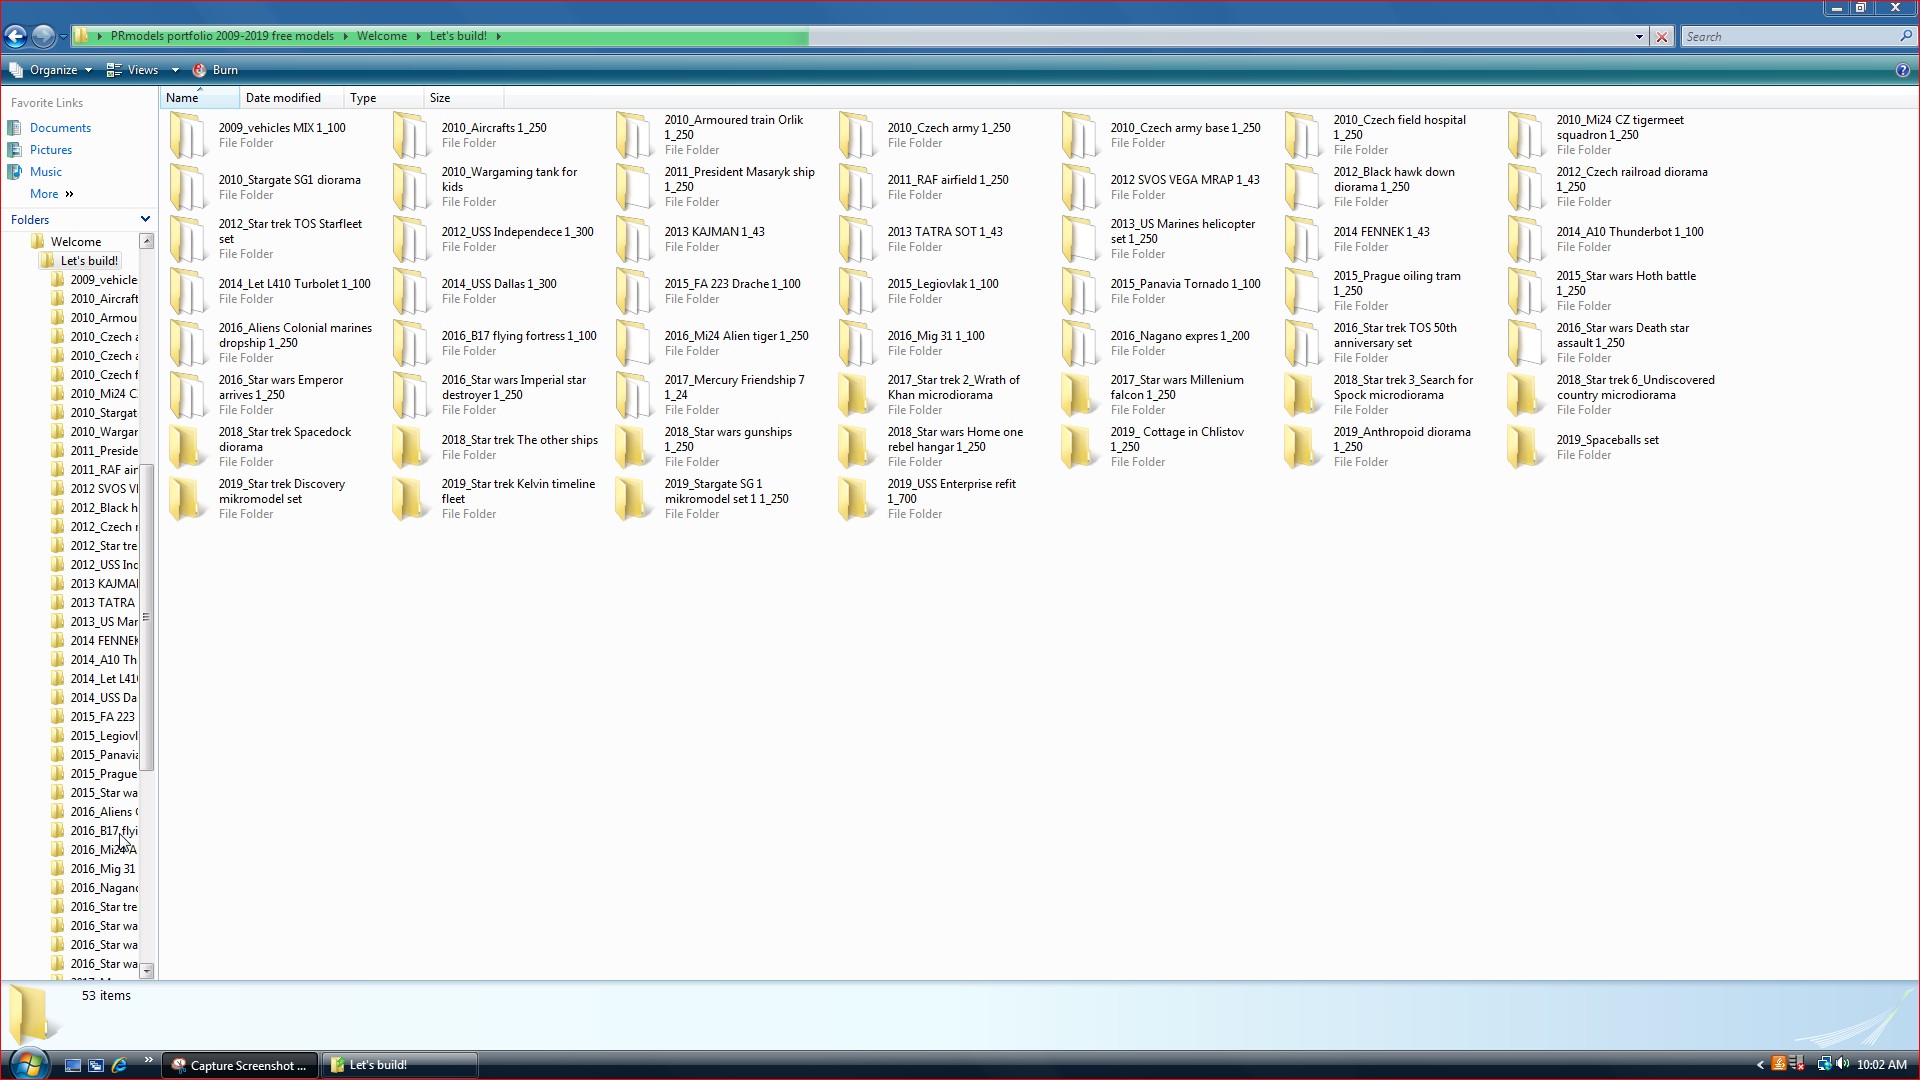Click the system clock showing 10:02 AM
Image resolution: width=1920 pixels, height=1080 pixels.
[x=1881, y=1065]
